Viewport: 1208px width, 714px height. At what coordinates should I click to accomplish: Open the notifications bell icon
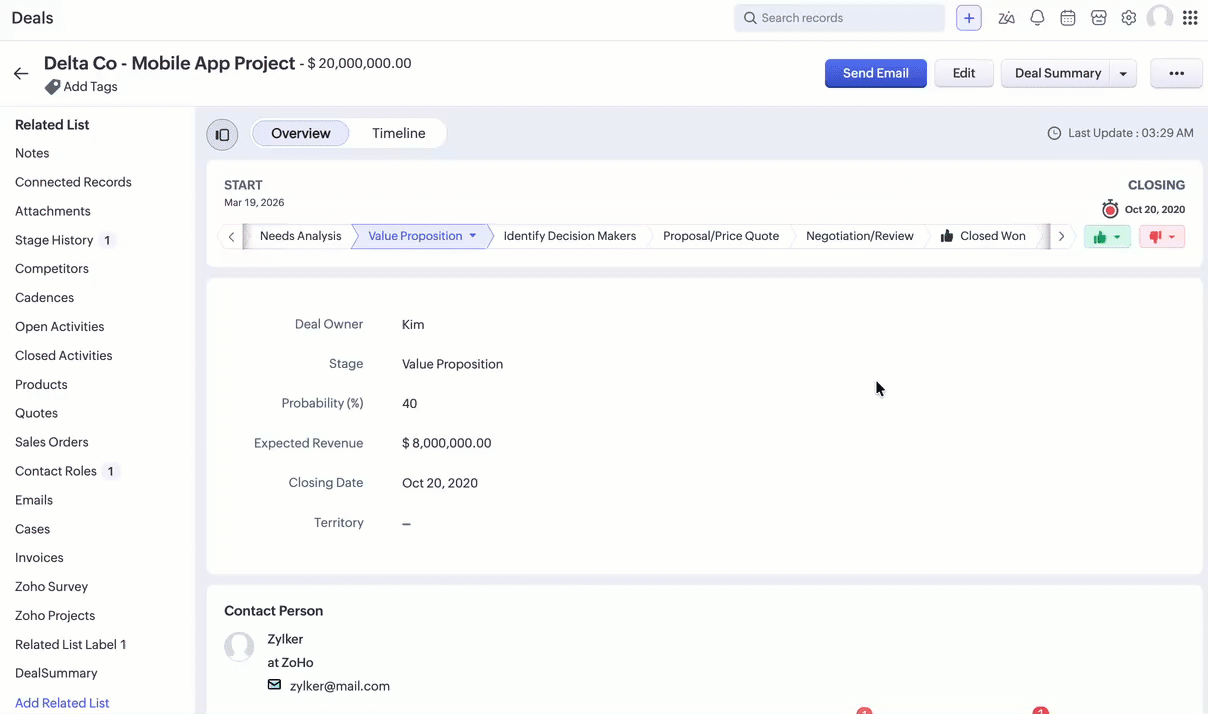pos(1037,18)
